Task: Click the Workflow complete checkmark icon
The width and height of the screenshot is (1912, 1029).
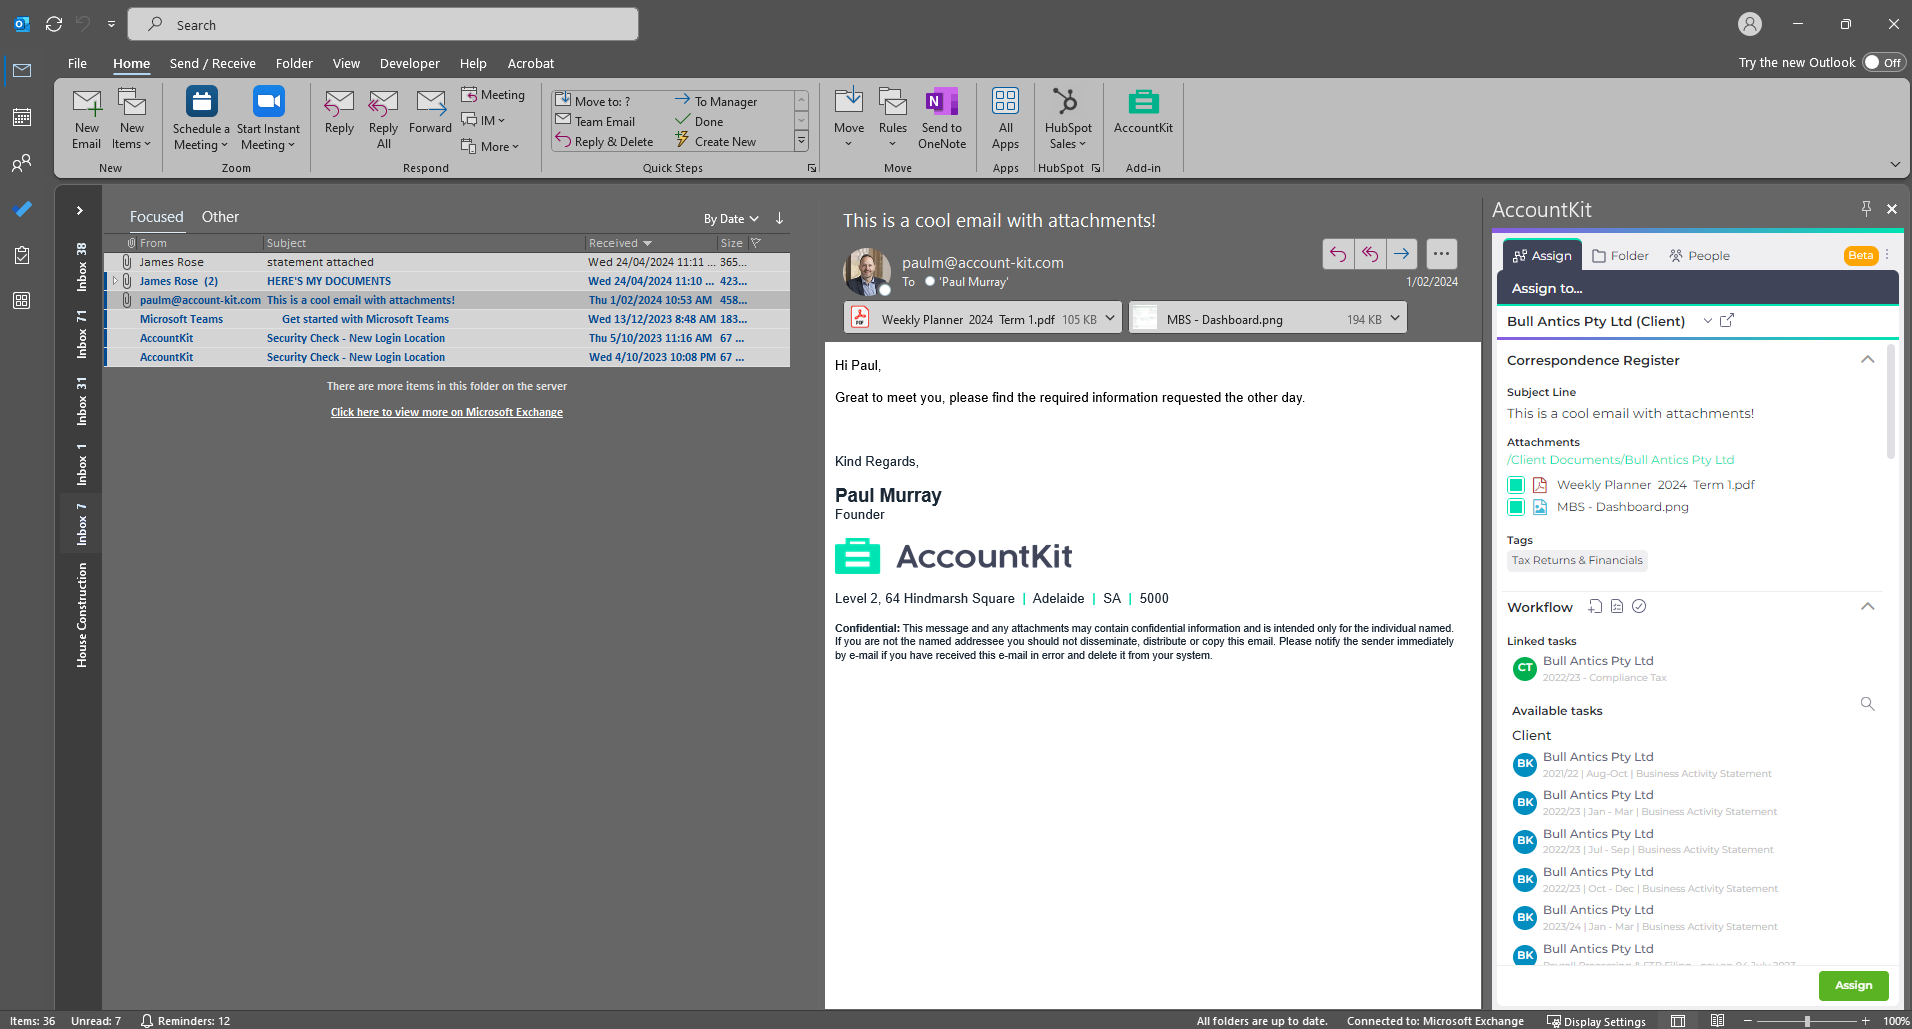Action: pos(1639,607)
